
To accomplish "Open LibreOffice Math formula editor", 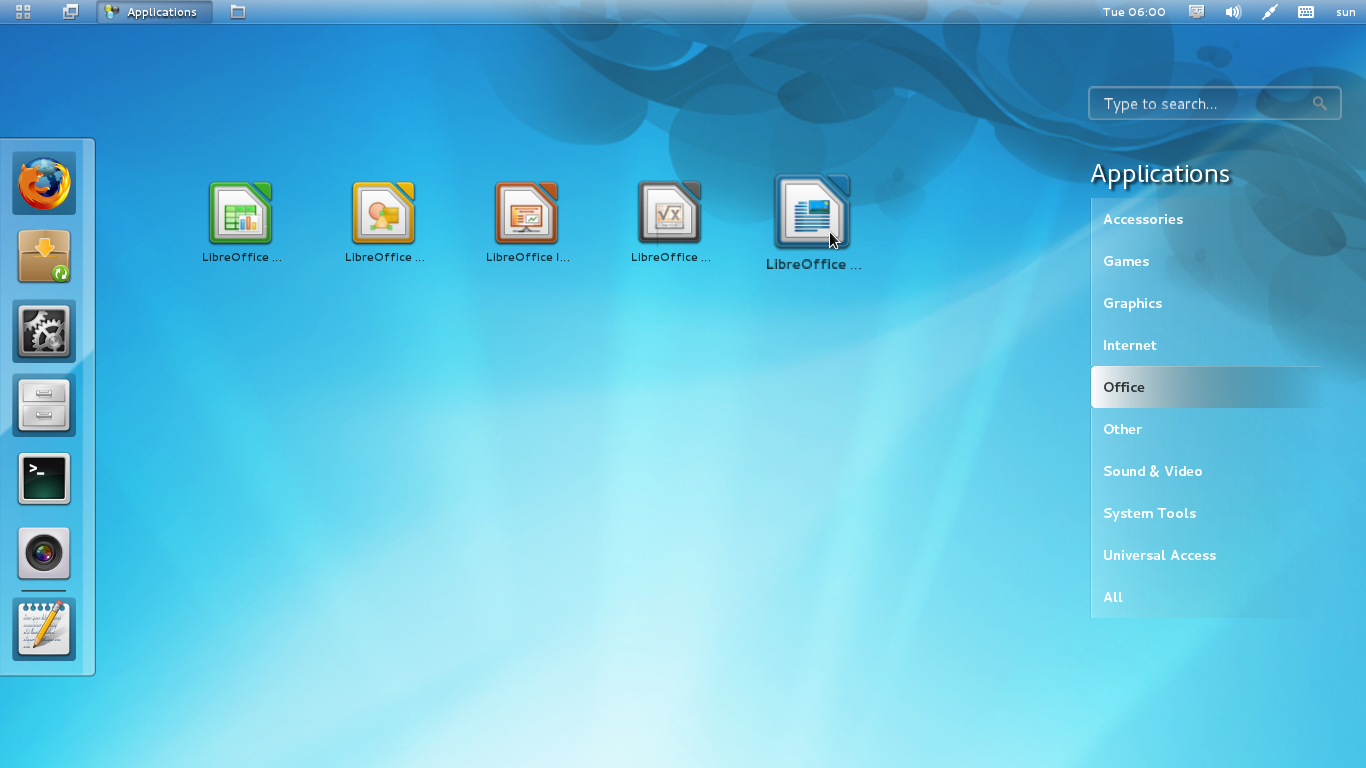I will [x=669, y=212].
